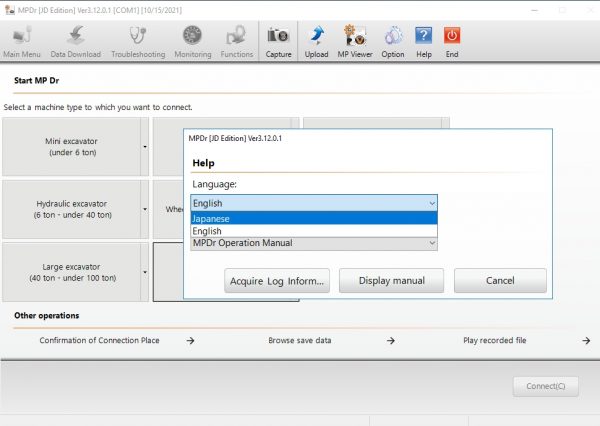600x426 pixels.
Task: Click the Capture camera icon
Action: [278, 41]
